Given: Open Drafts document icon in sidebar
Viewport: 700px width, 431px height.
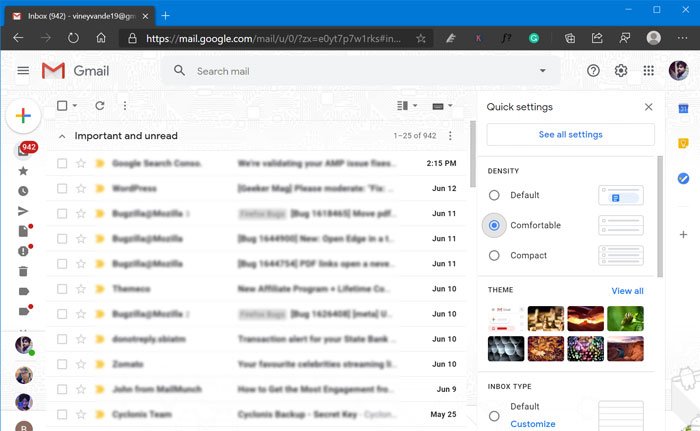Looking at the screenshot, I should [24, 231].
